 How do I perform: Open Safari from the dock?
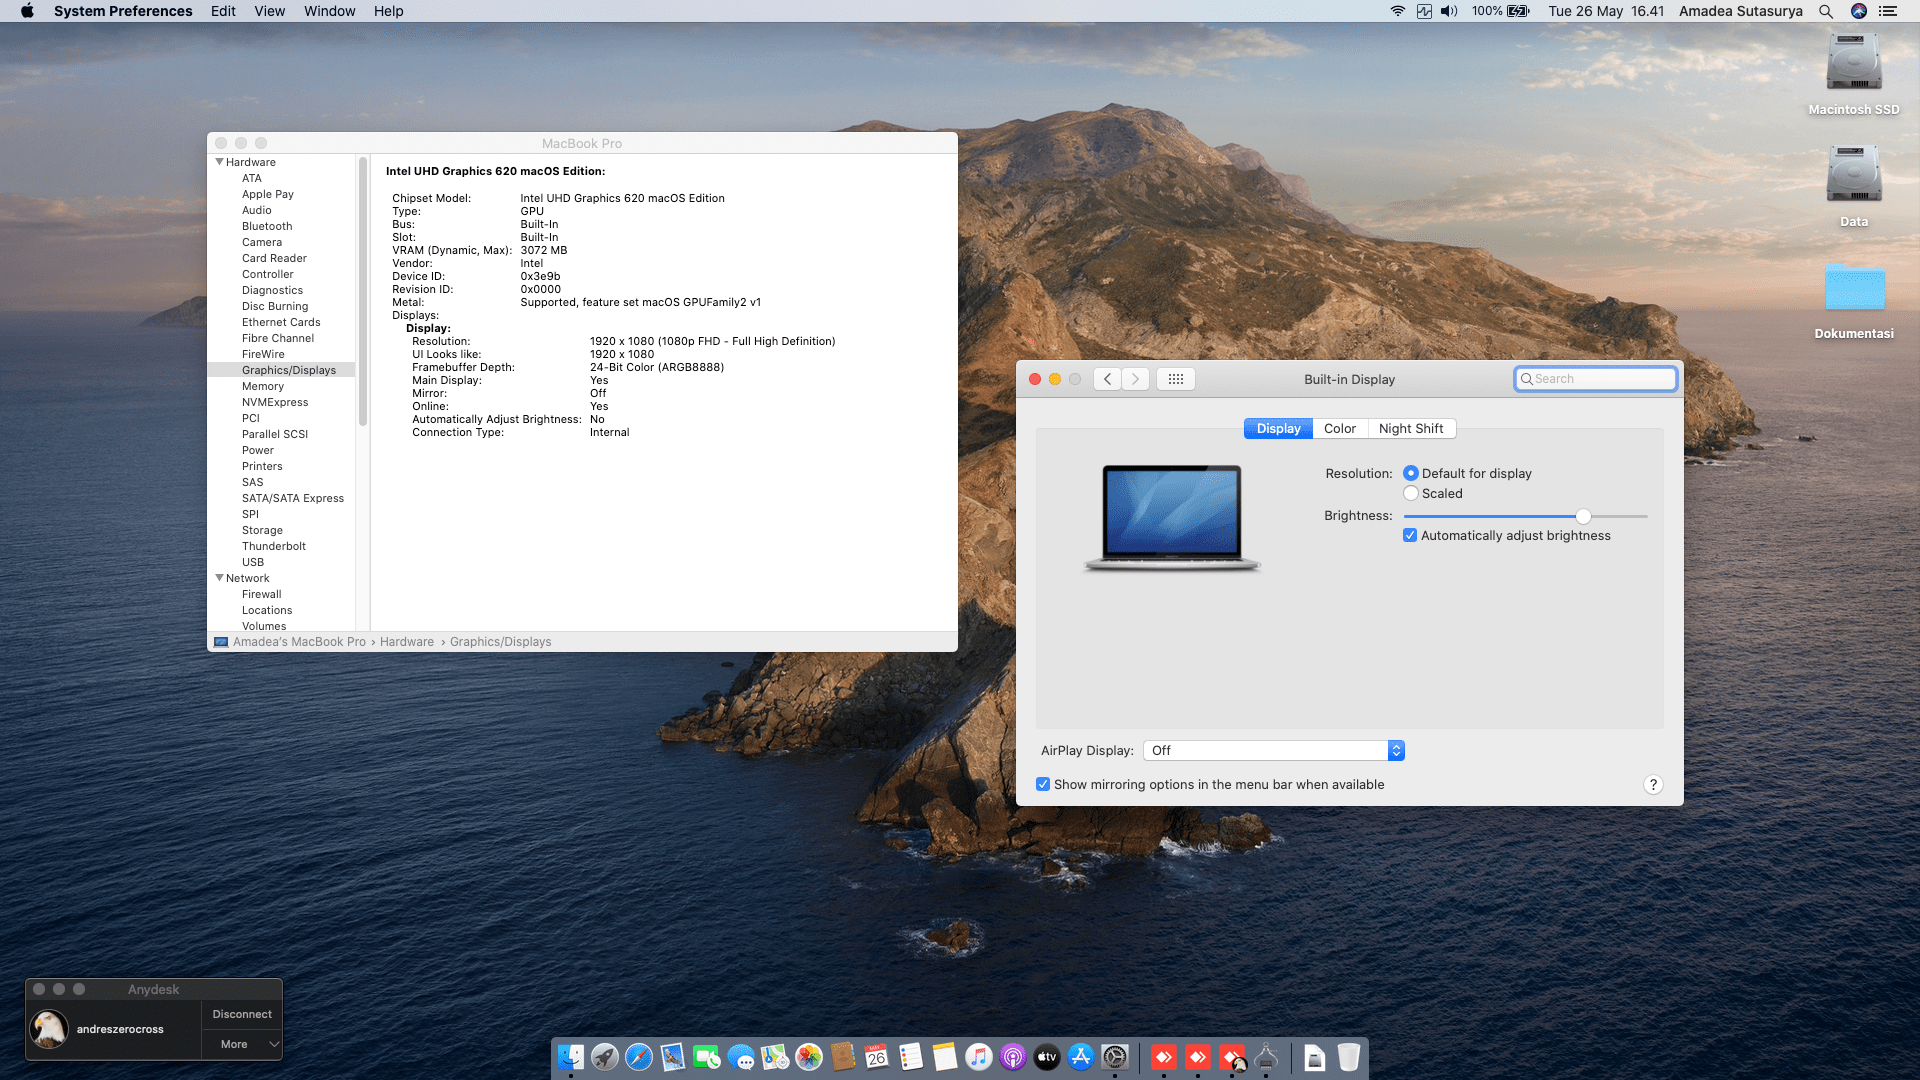click(639, 1057)
